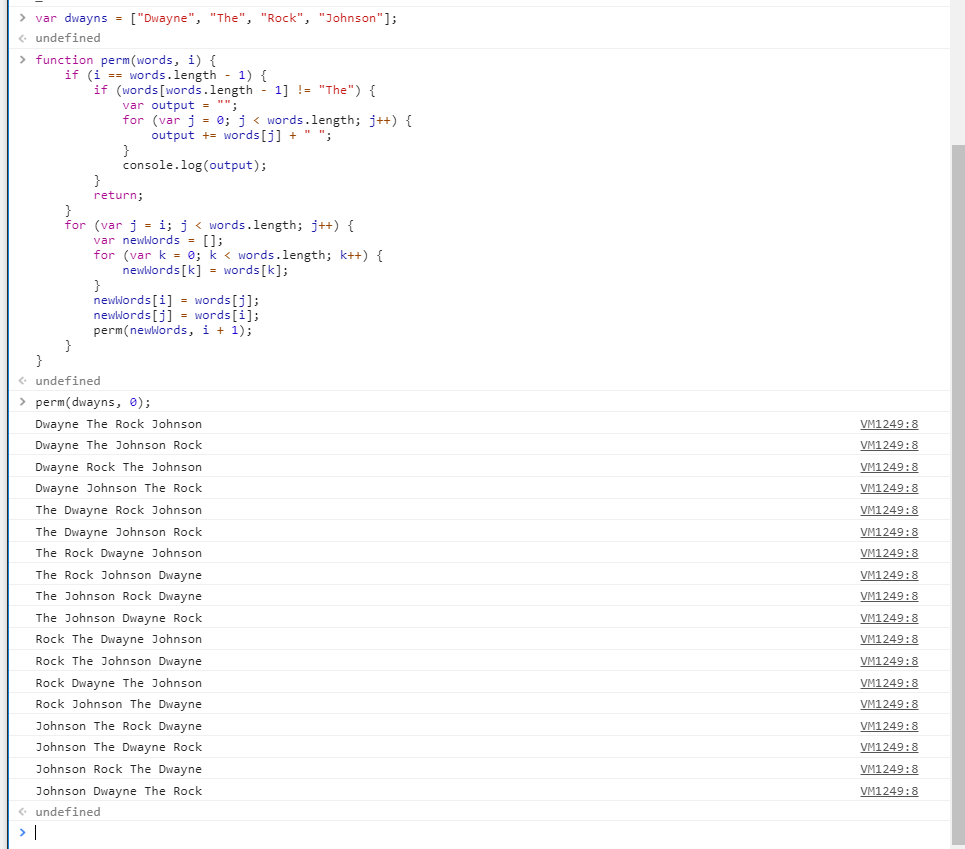Open VM1249:8 link for first log line
The image size is (965, 849).
pyautogui.click(x=889, y=424)
